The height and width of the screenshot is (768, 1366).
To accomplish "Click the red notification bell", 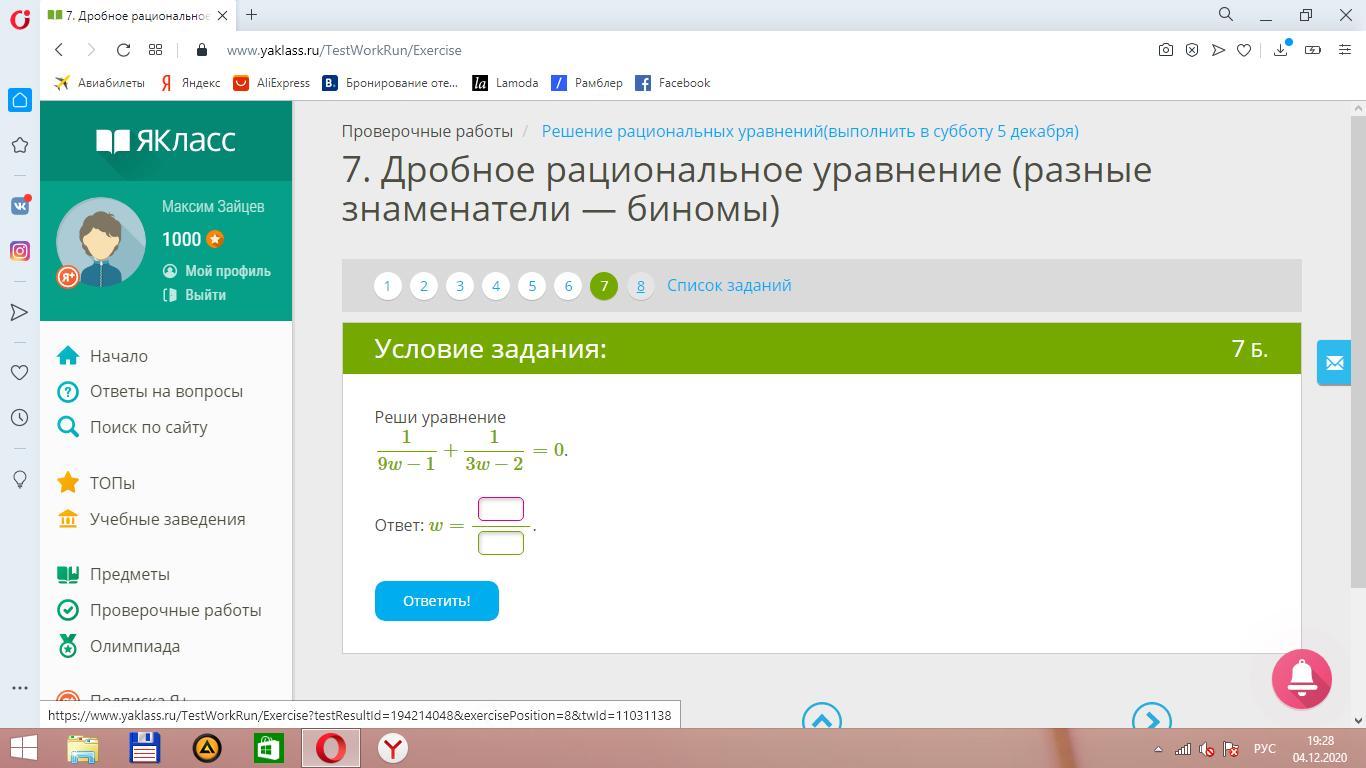I will [x=1301, y=679].
